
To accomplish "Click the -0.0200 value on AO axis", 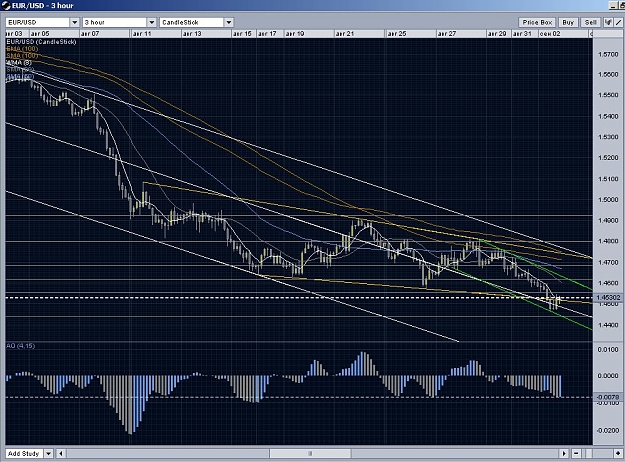I will coord(608,431).
